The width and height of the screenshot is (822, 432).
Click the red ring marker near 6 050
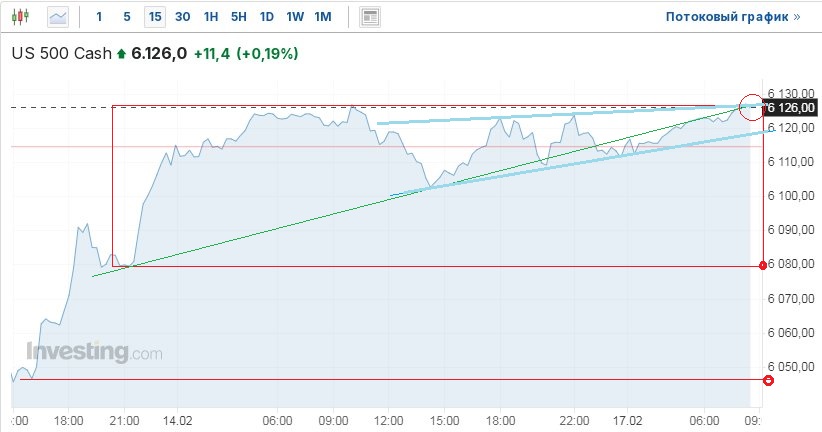[768, 380]
